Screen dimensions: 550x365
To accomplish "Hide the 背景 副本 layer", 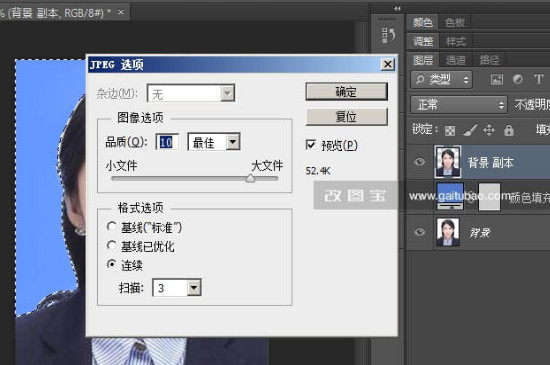I will [x=420, y=162].
